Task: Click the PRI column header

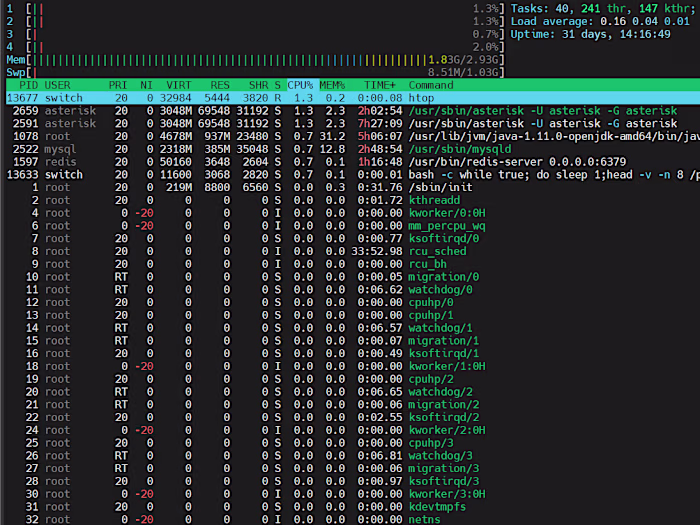Action: (x=118, y=85)
